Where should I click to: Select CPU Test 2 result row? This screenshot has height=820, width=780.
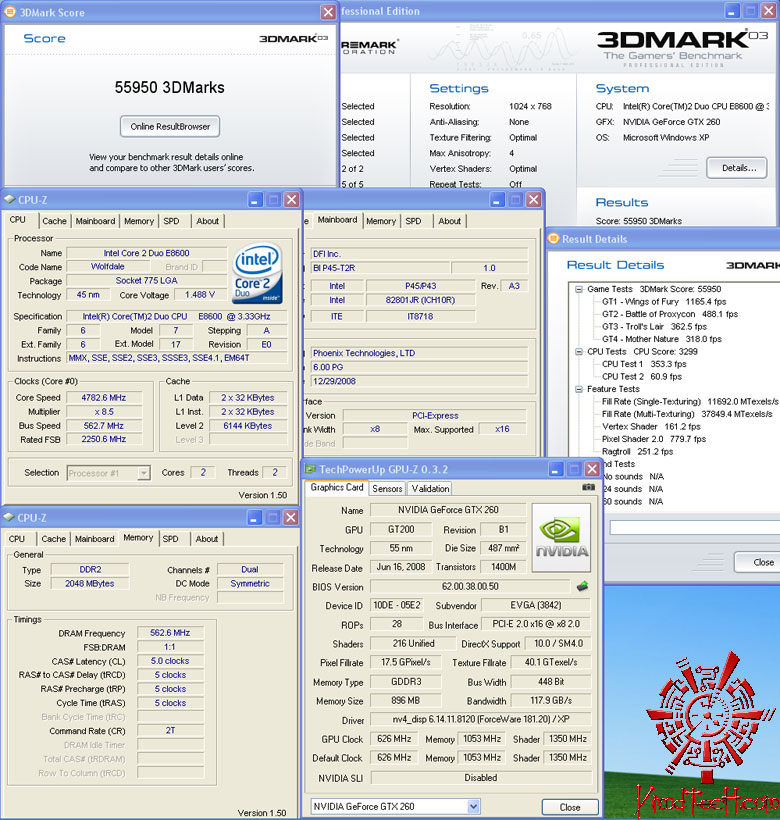(642, 377)
